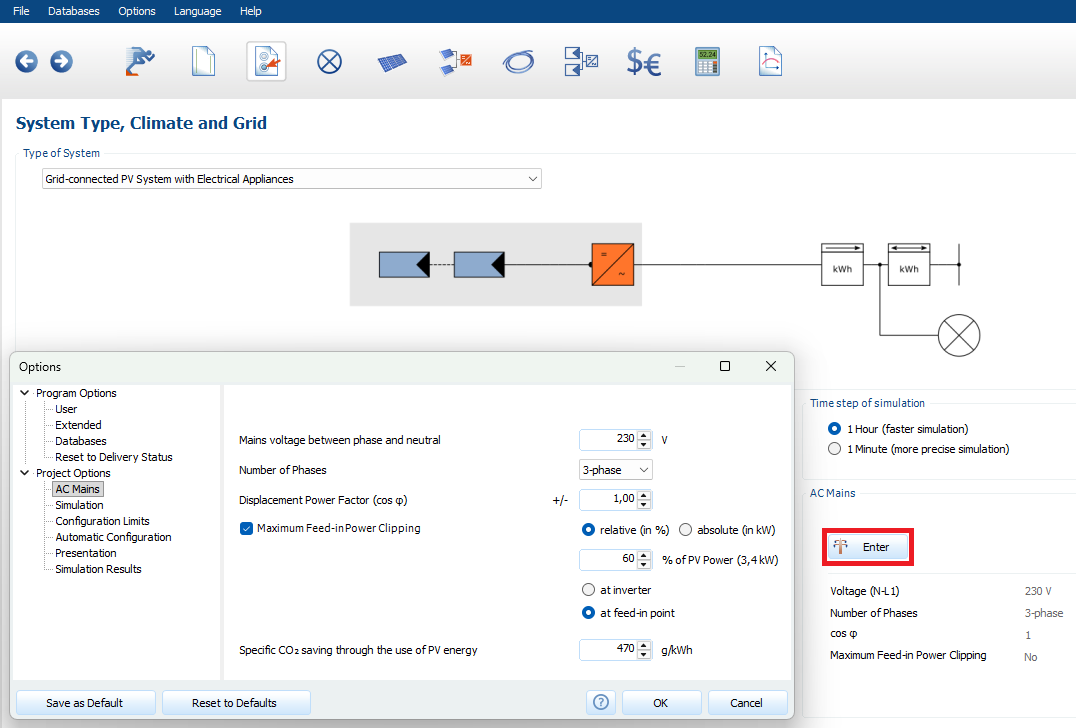Open the PV modules panel icon

tap(392, 62)
